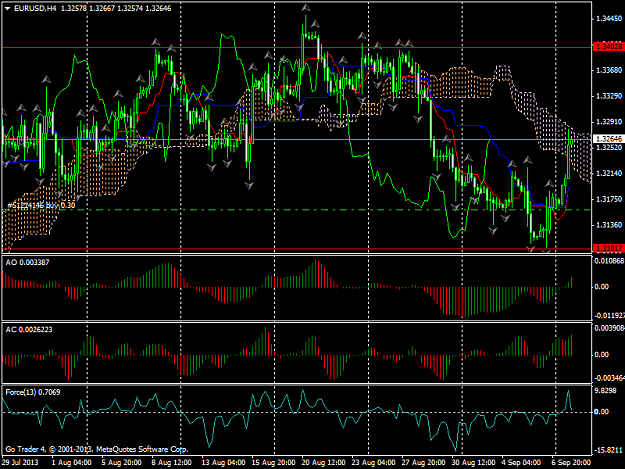
Task: Select the red 1.31017 support price tag
Action: click(x=609, y=248)
